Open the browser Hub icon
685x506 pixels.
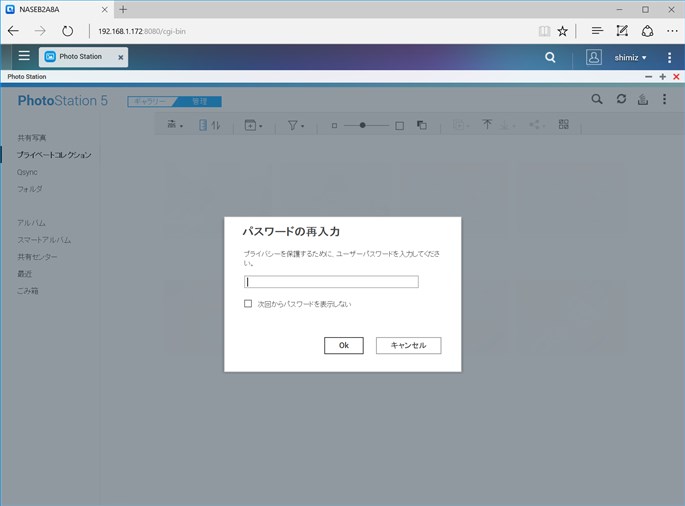tap(597, 31)
